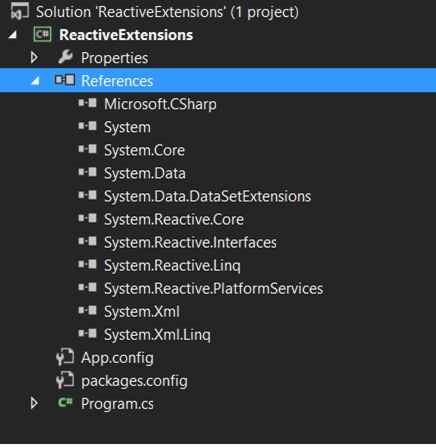Click the wrench icon next to Properties

65,57
